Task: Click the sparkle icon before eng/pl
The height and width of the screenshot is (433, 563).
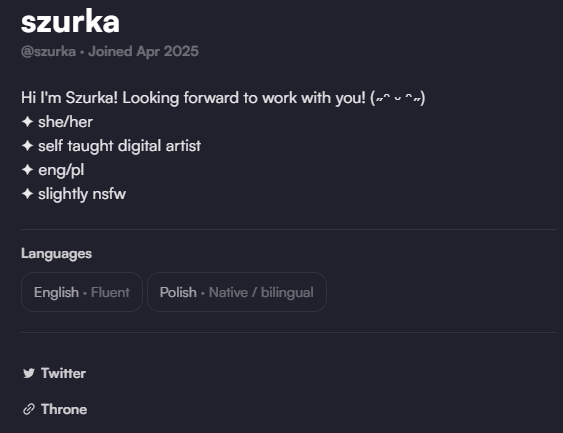Action: tap(28, 170)
